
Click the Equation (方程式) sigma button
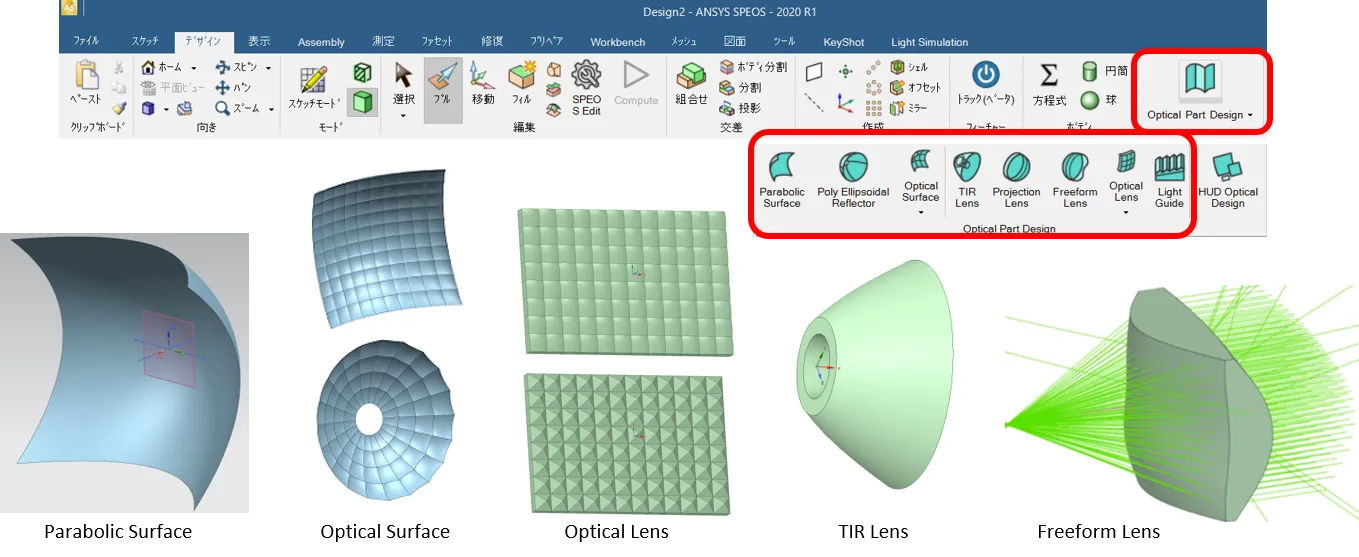coord(1049,84)
